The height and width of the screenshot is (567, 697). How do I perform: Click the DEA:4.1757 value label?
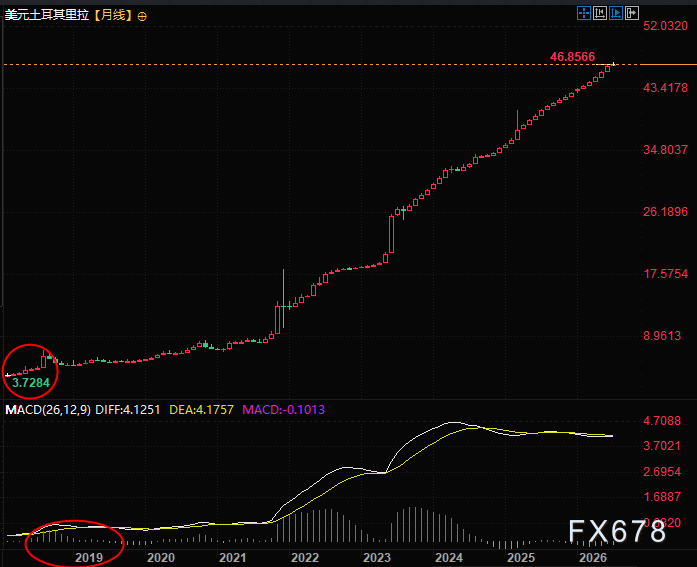[x=201, y=410]
